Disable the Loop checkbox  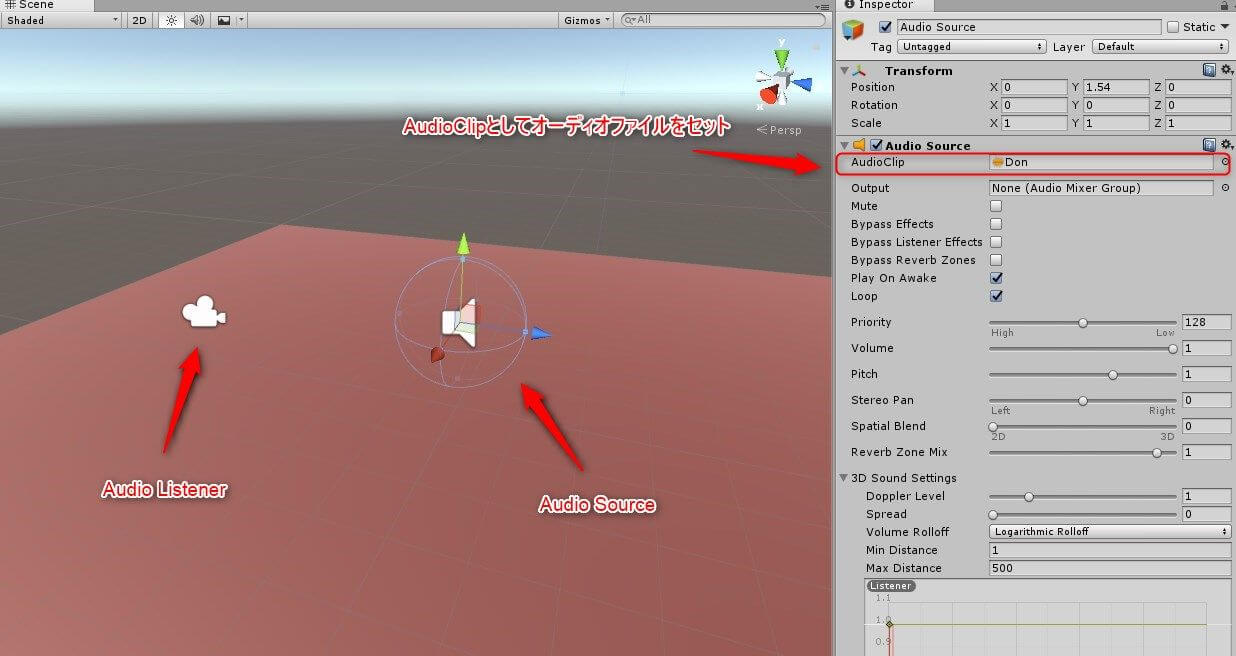(x=996, y=296)
